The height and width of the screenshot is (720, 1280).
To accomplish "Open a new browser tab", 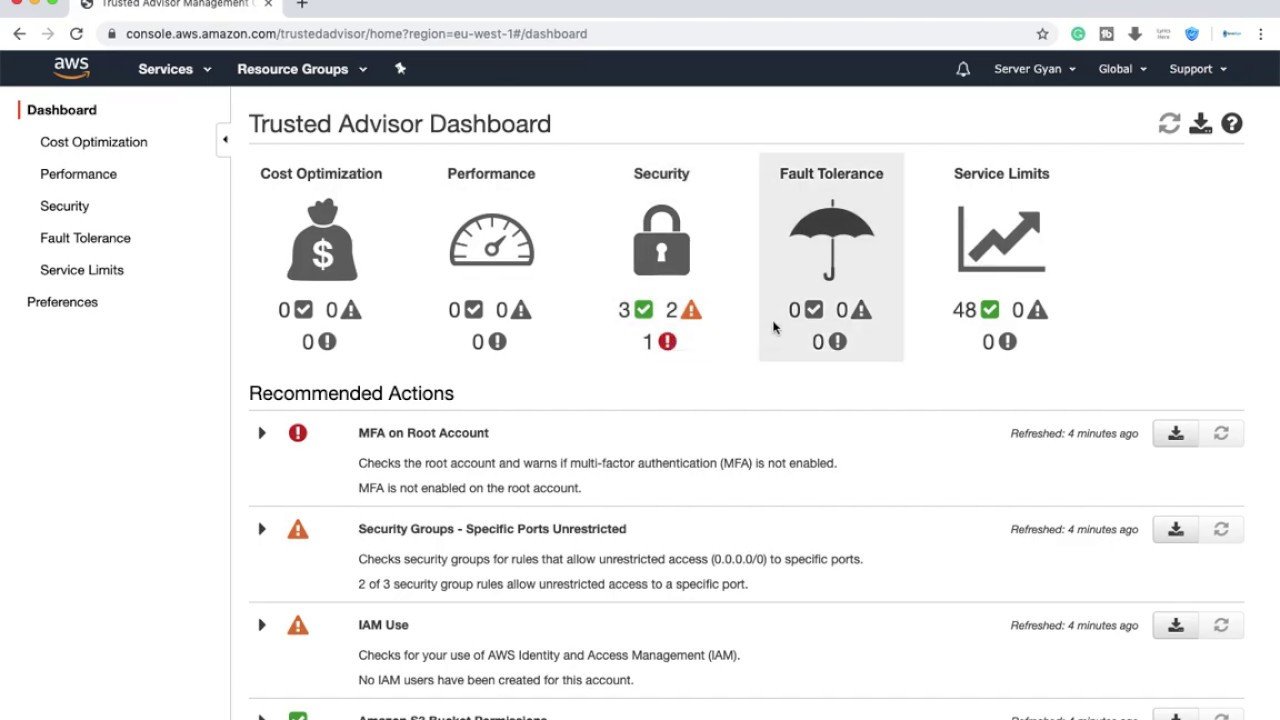I will click(x=302, y=5).
